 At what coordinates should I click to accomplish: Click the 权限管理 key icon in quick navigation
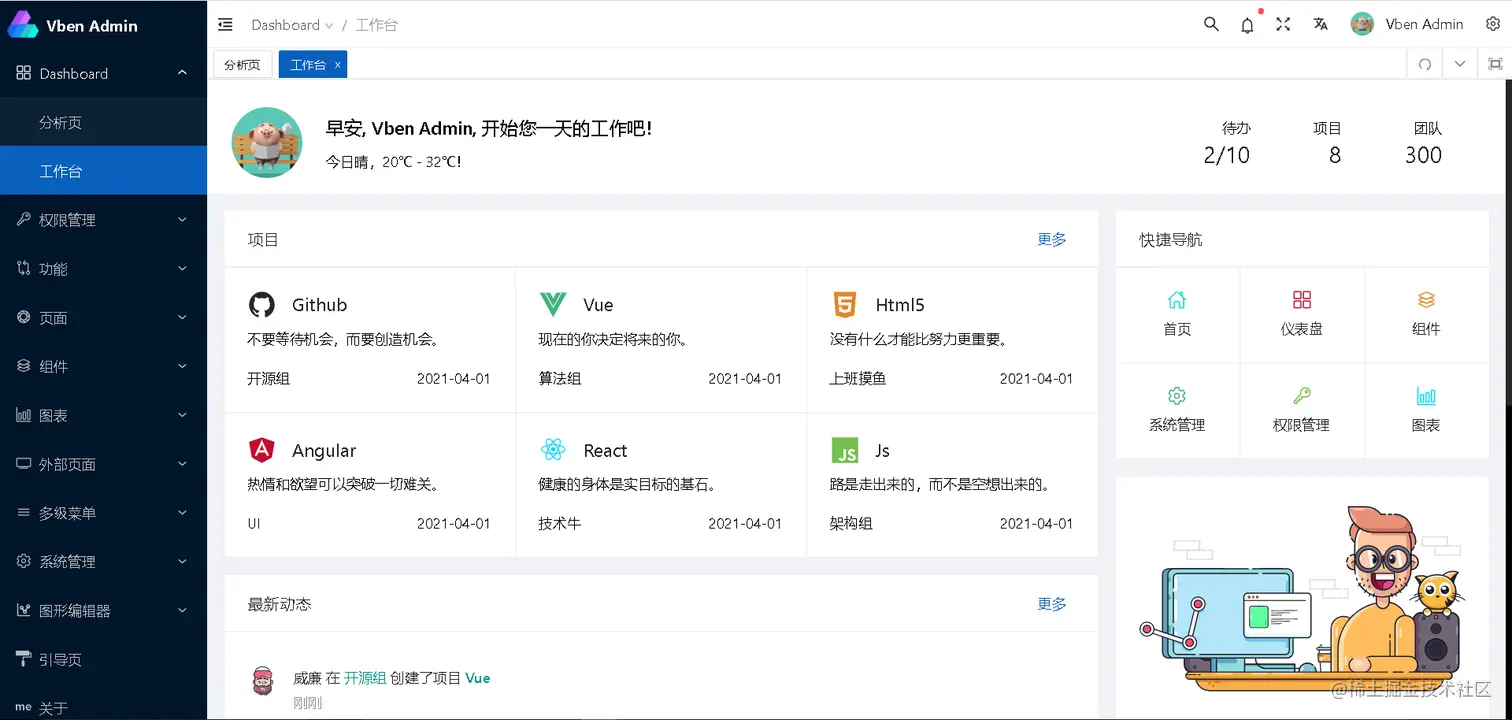tap(1302, 395)
